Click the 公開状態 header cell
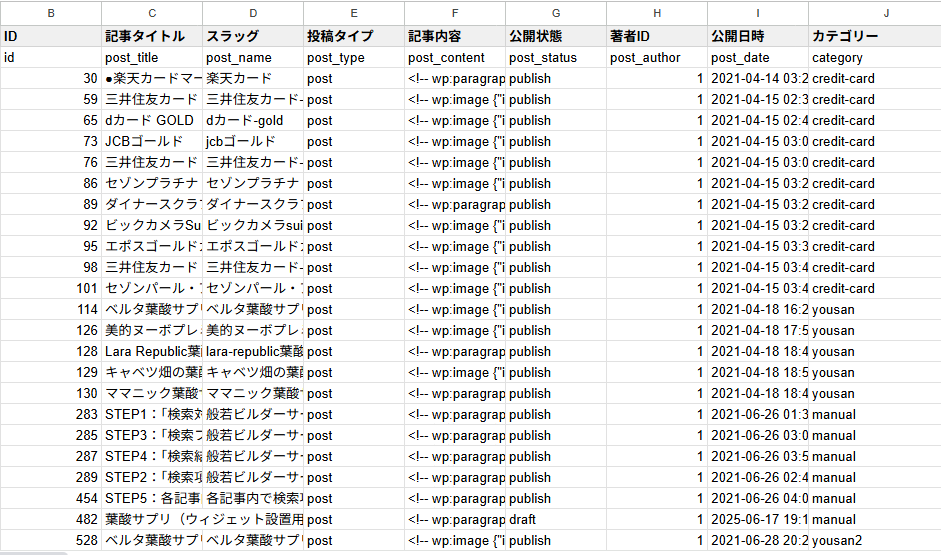This screenshot has height=555, width=941. [x=556, y=36]
